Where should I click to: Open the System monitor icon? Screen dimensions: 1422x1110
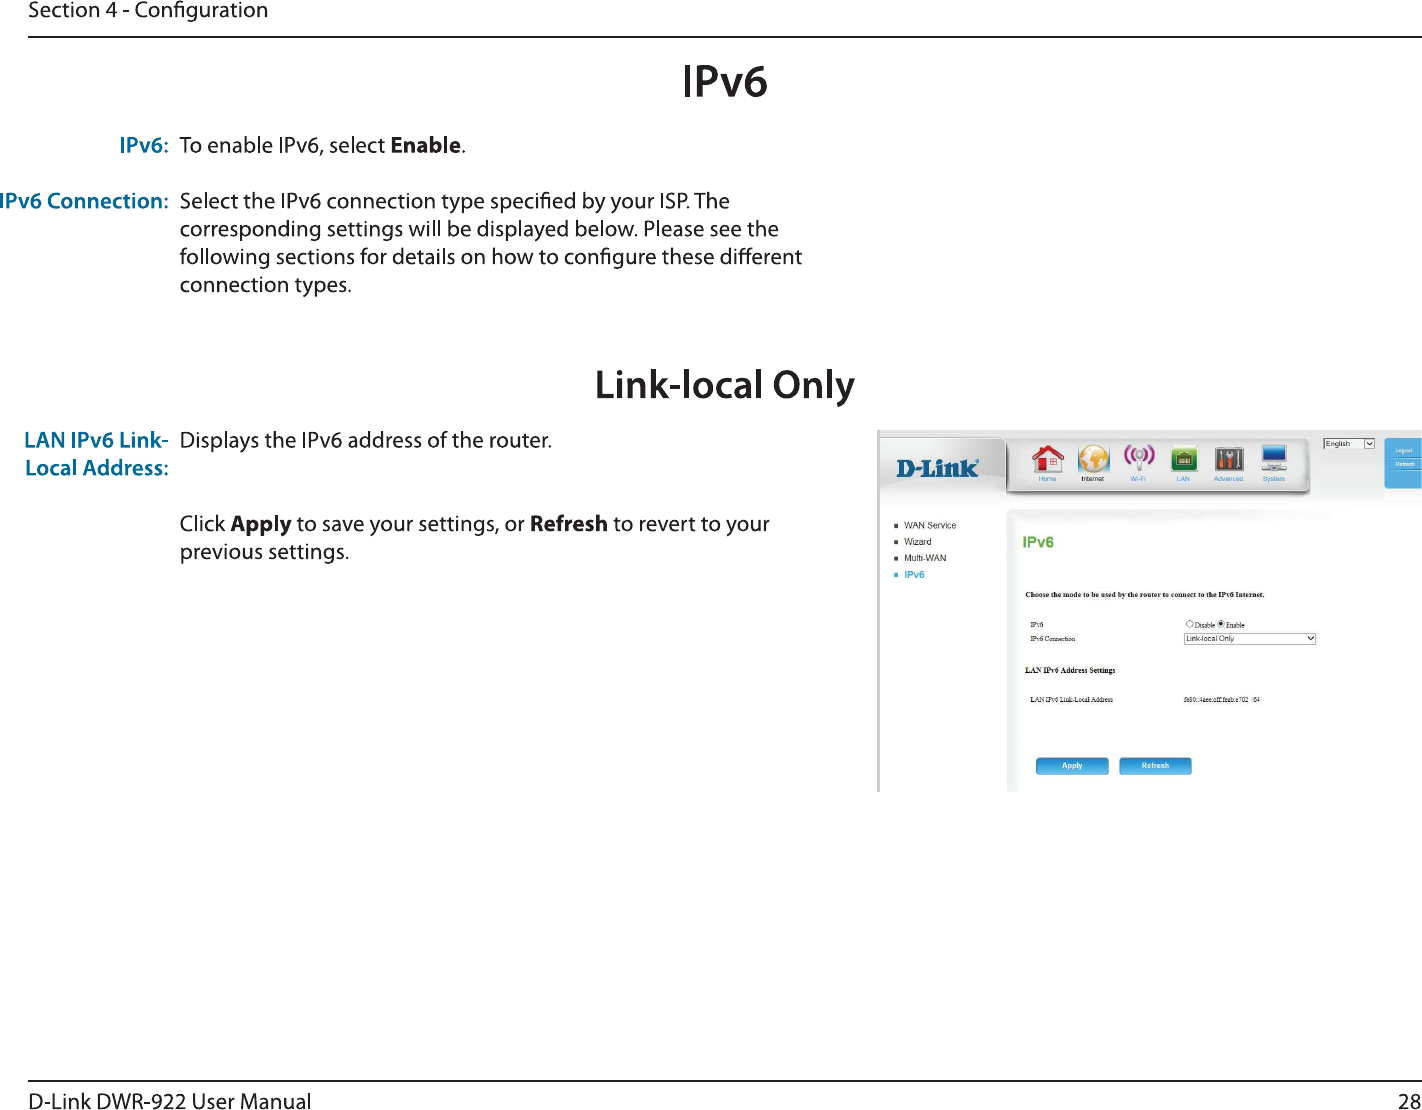pyautogui.click(x=1274, y=459)
